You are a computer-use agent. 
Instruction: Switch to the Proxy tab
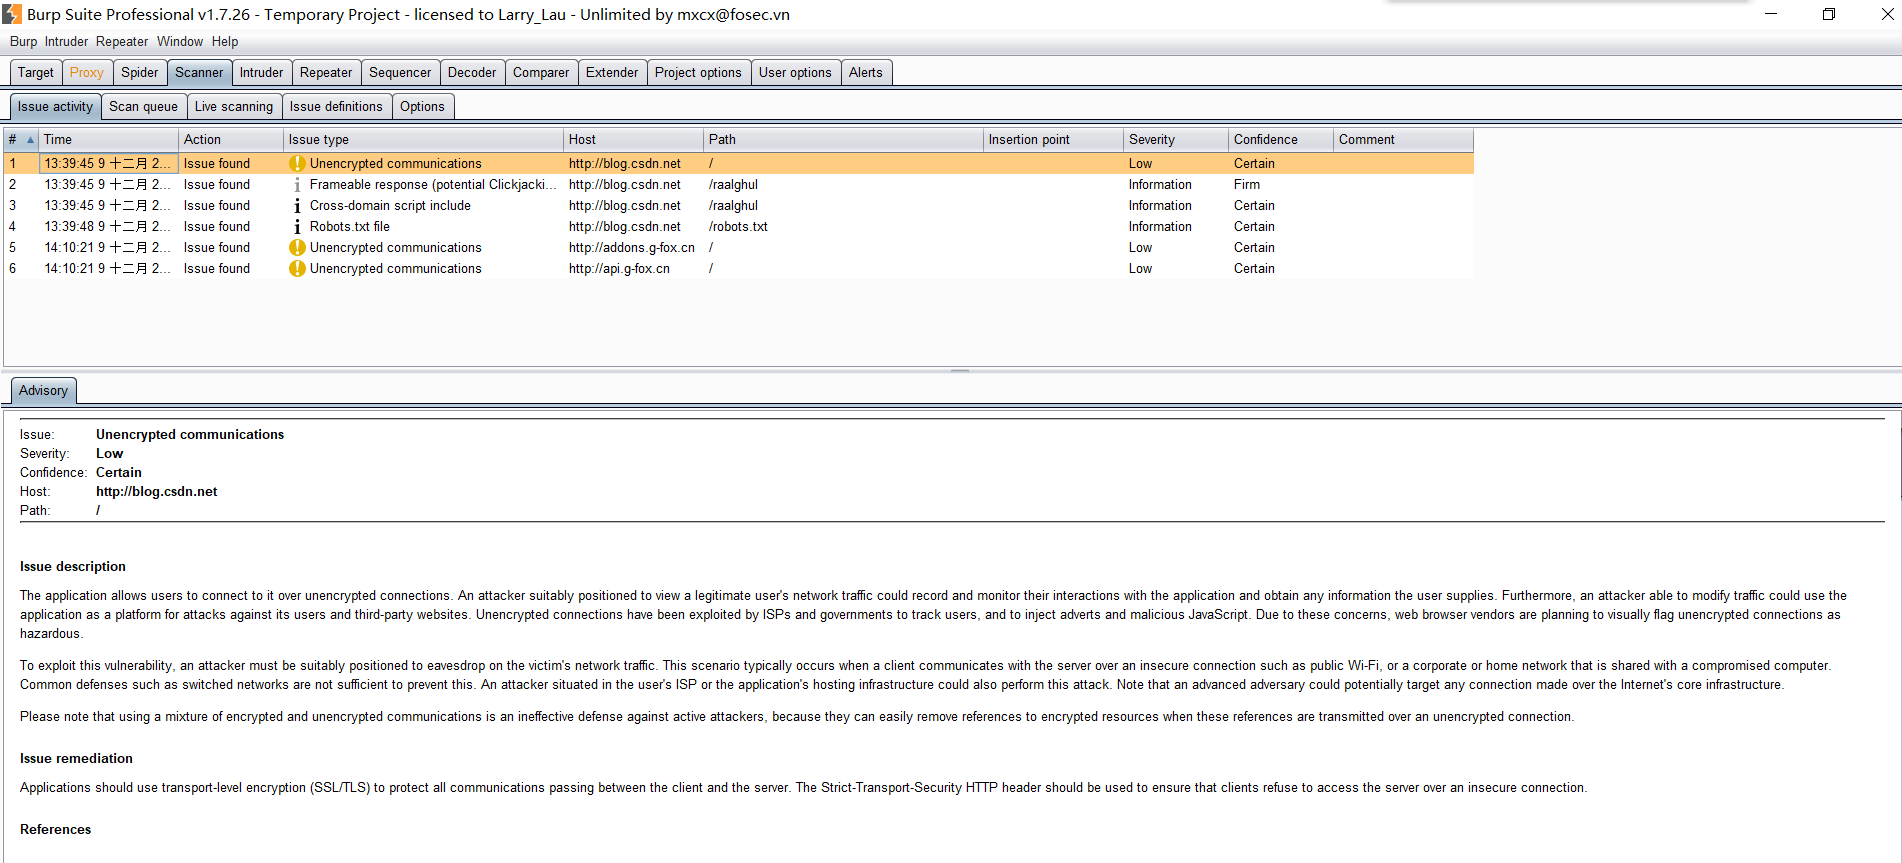87,72
